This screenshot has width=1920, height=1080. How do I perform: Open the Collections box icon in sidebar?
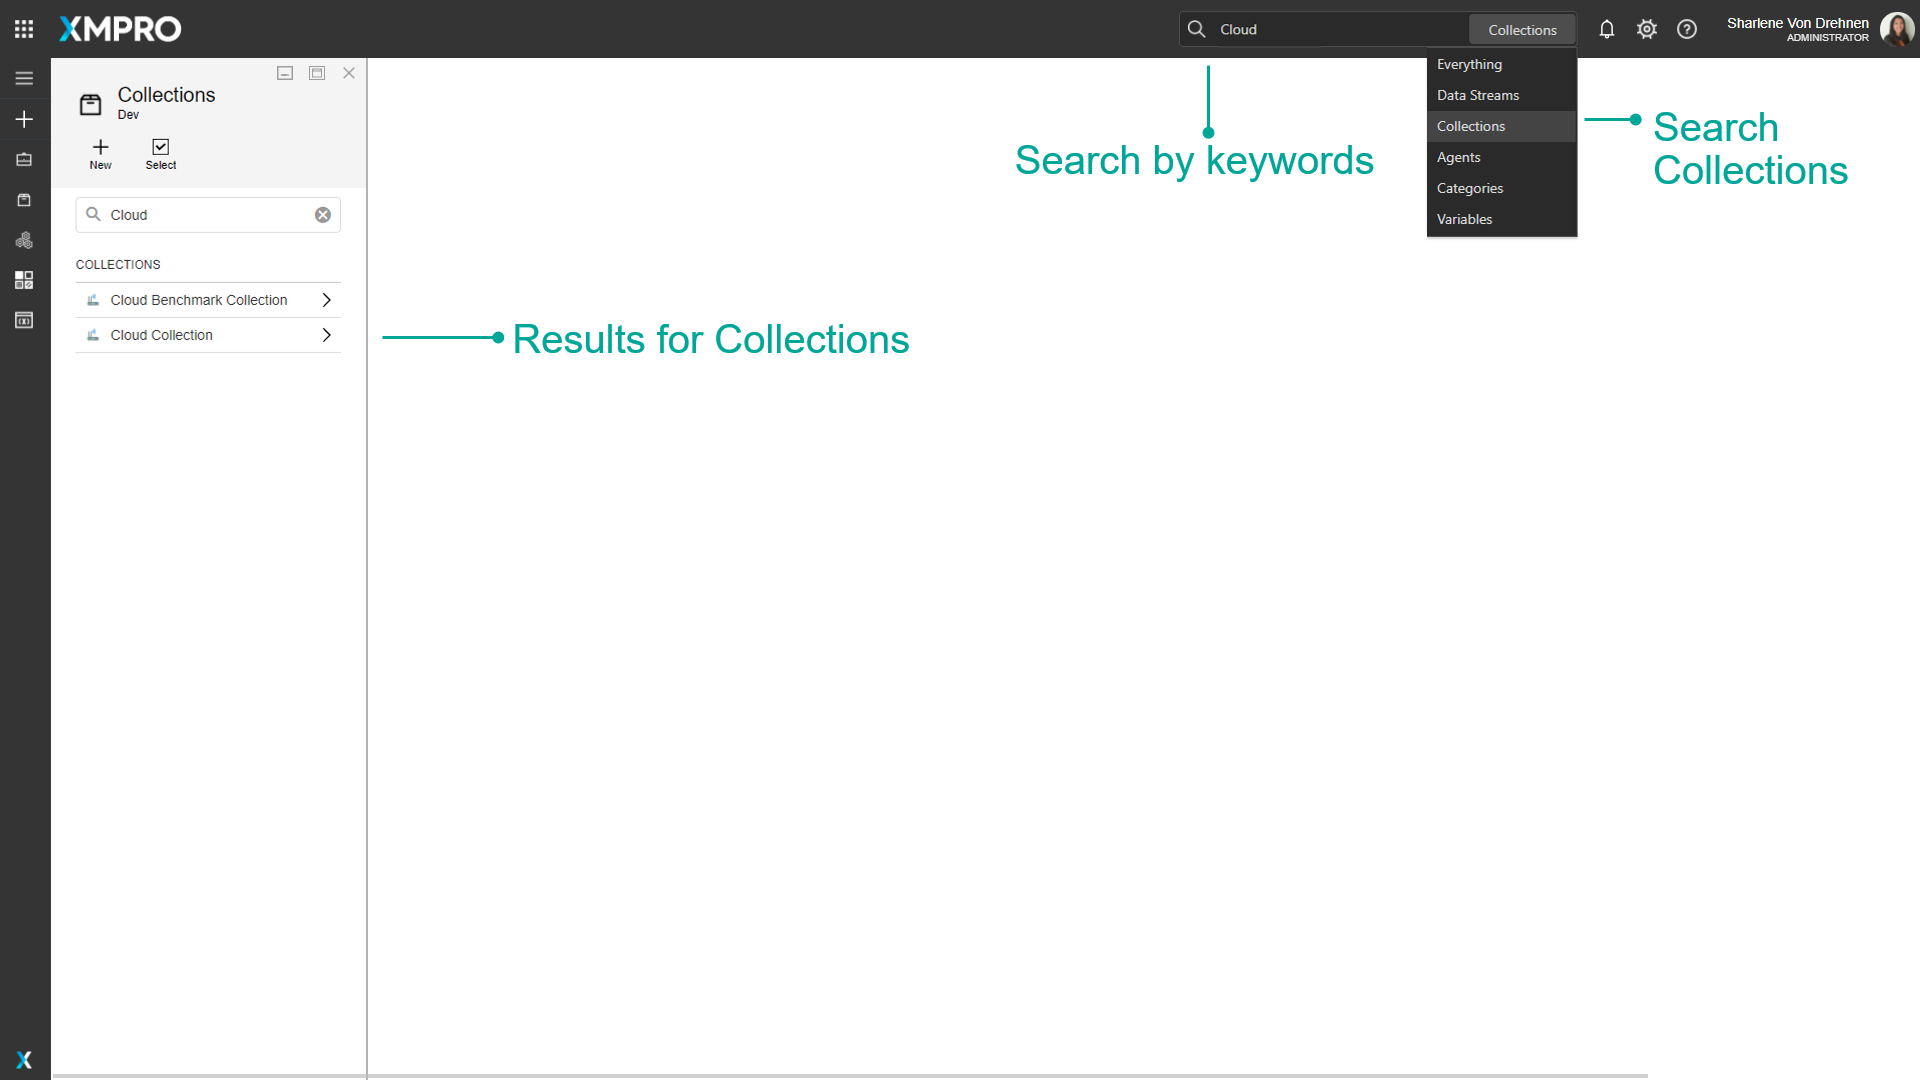pos(23,199)
